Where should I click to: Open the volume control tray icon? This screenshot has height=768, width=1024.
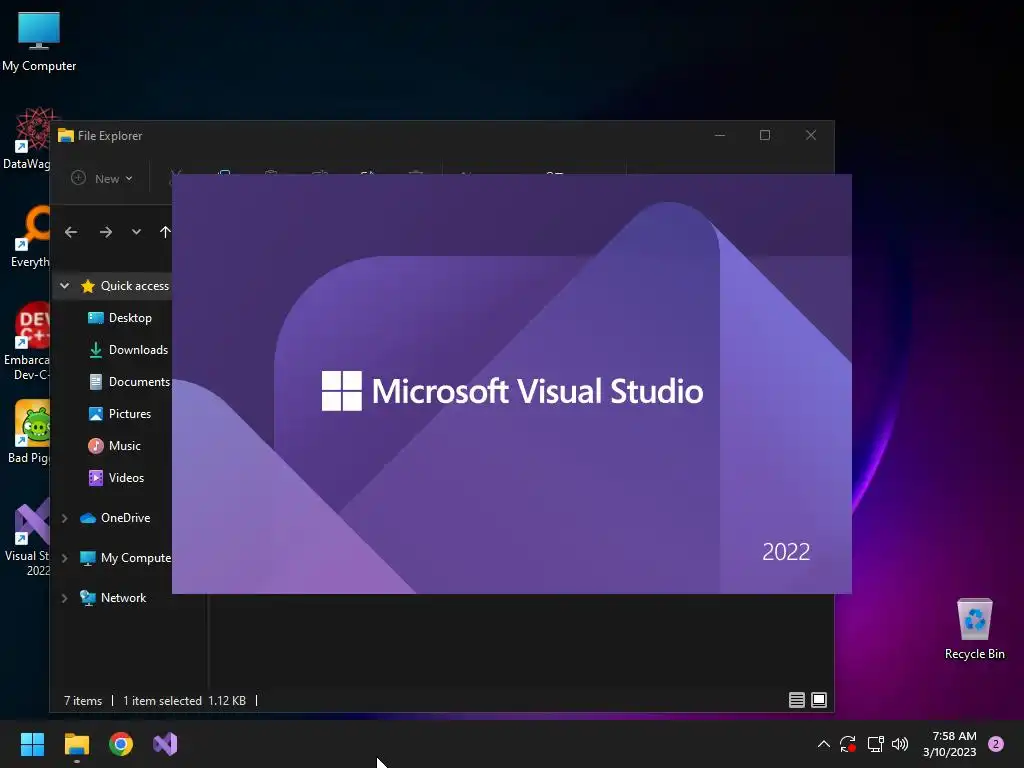pyautogui.click(x=900, y=744)
